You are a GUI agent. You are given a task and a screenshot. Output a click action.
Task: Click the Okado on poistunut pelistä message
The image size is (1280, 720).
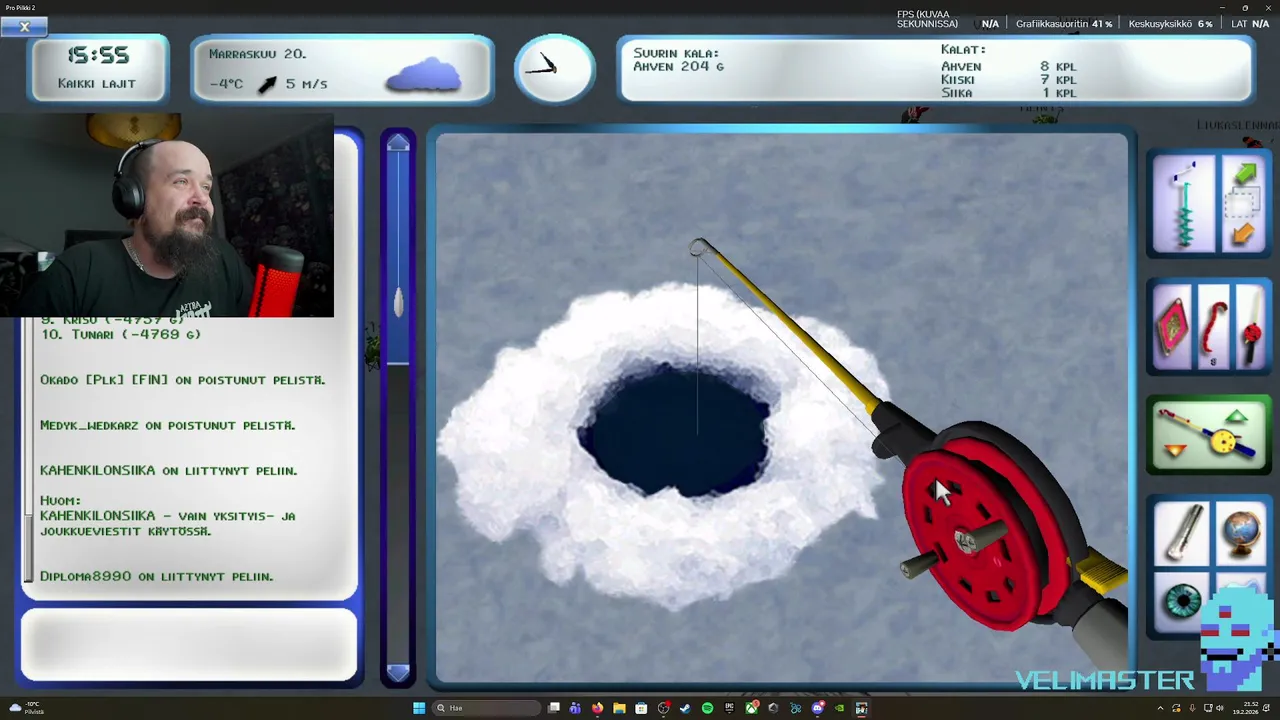click(x=182, y=380)
